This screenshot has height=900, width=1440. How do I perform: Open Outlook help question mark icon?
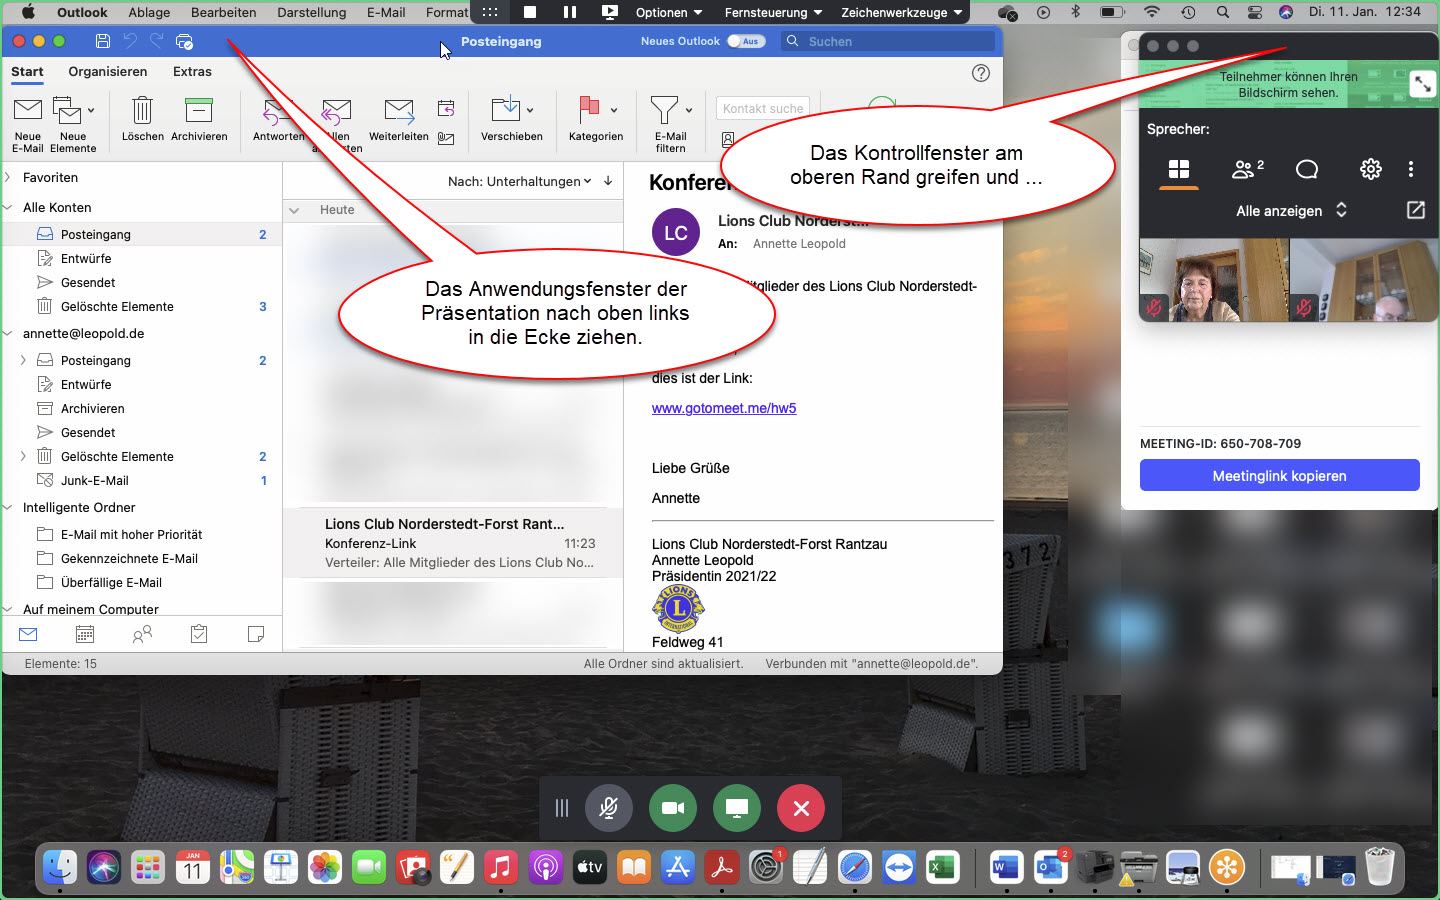pos(981,72)
